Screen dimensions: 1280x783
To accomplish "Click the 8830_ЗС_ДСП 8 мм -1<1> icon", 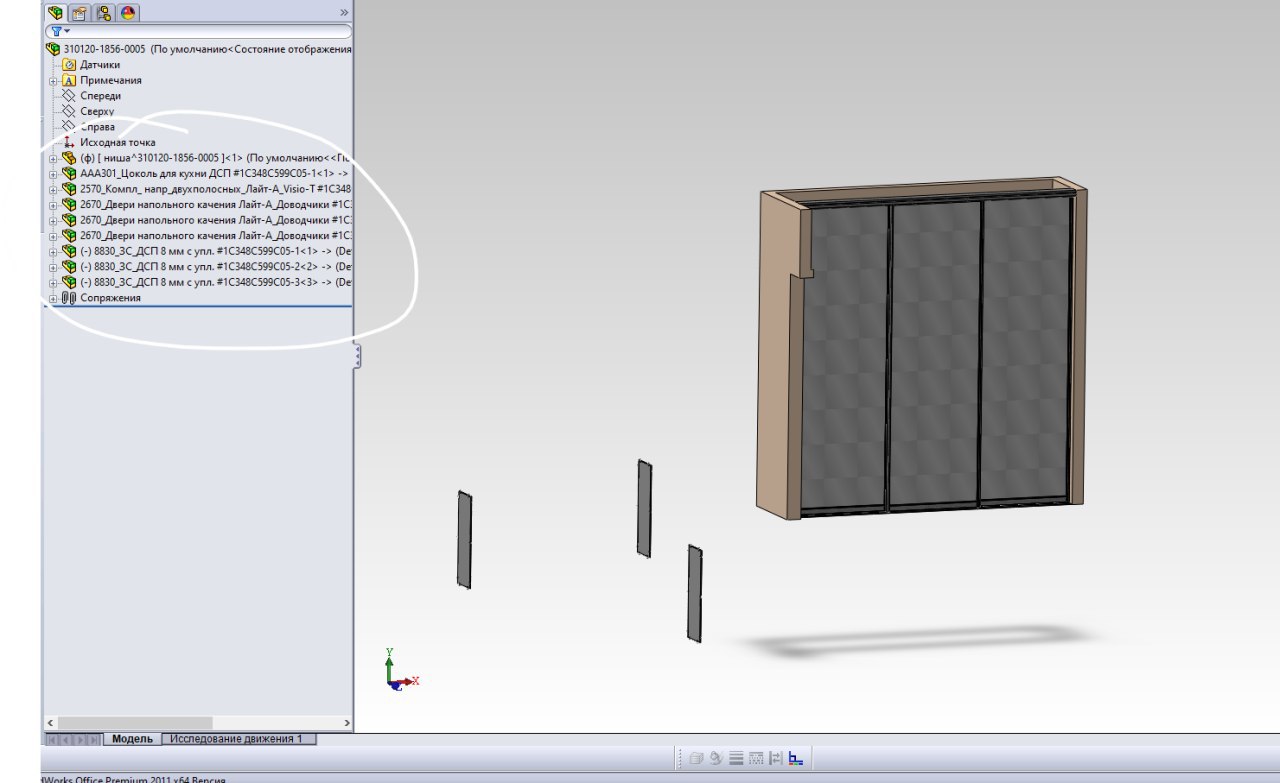I will click(69, 251).
